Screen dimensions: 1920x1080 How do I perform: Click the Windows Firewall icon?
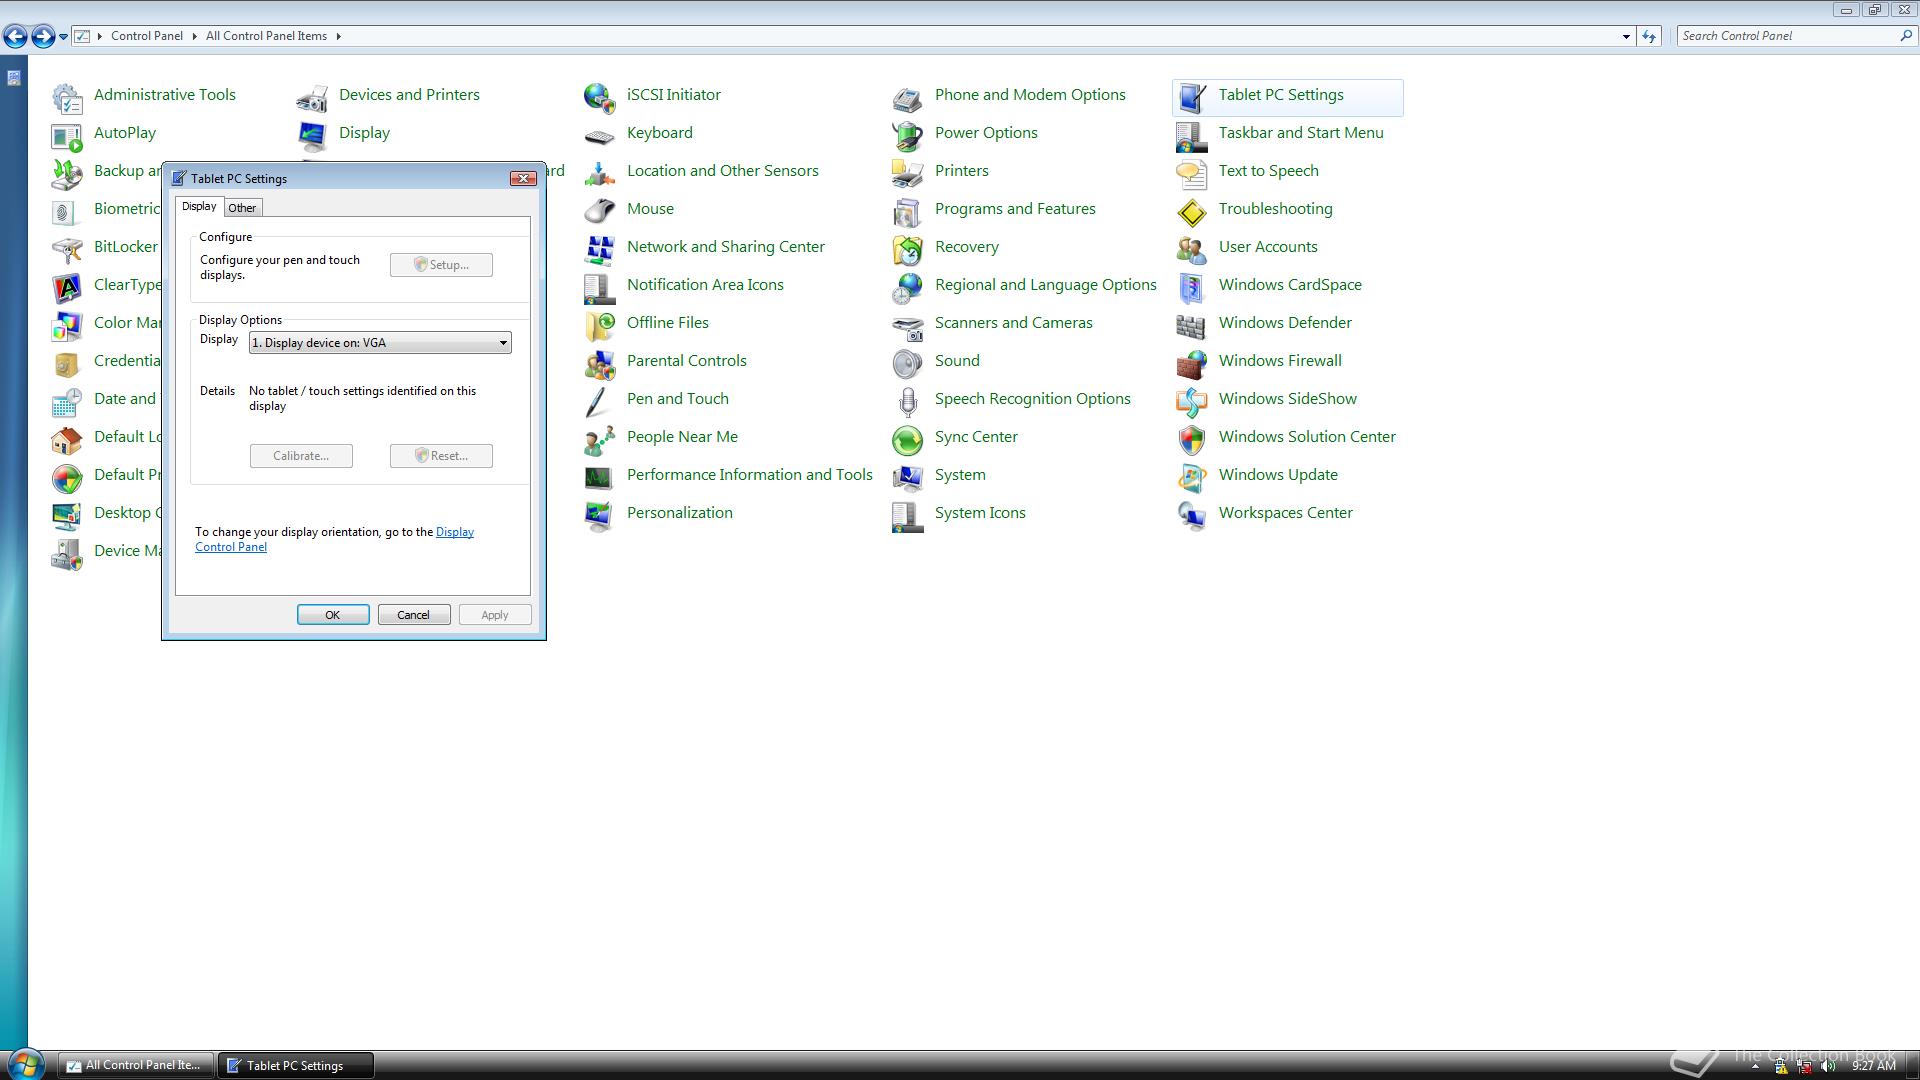[x=1192, y=363]
